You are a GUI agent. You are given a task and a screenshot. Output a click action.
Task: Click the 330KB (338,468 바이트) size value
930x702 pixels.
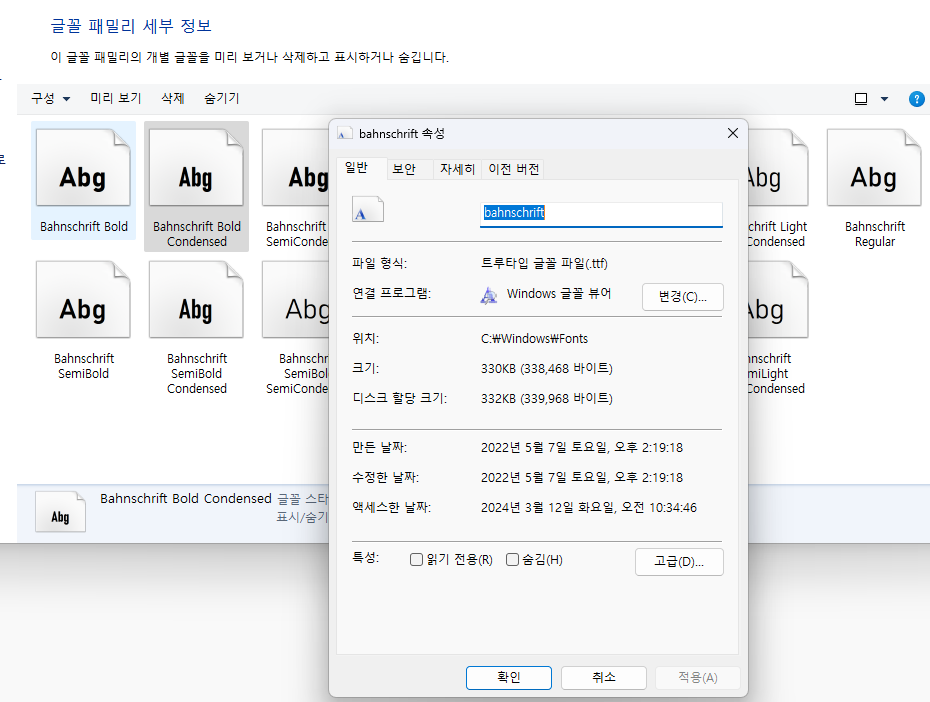547,368
